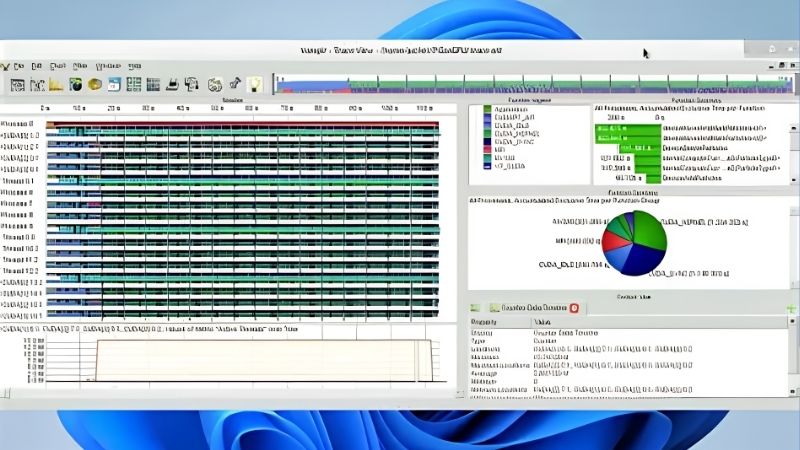The width and height of the screenshot is (800, 450).
Task: Open the green performance radar icon
Action: click(x=76, y=85)
